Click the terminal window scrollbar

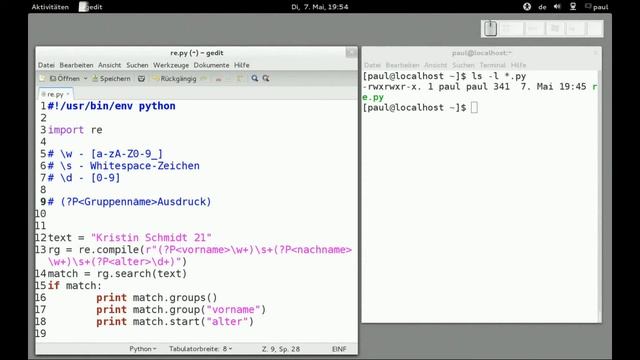click(x=599, y=196)
